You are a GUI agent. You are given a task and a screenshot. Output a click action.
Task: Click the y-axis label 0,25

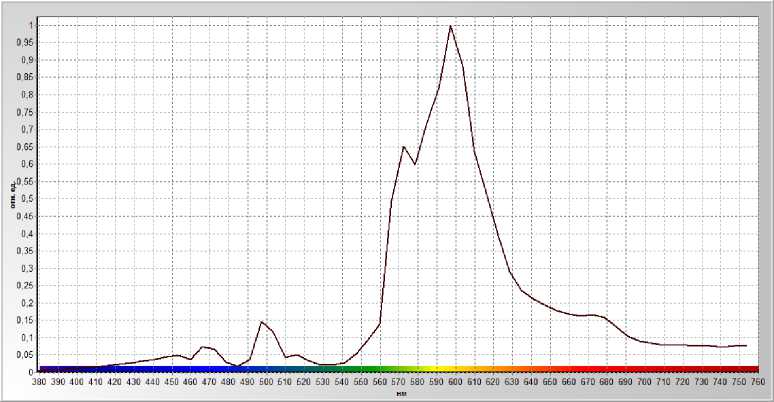point(26,285)
